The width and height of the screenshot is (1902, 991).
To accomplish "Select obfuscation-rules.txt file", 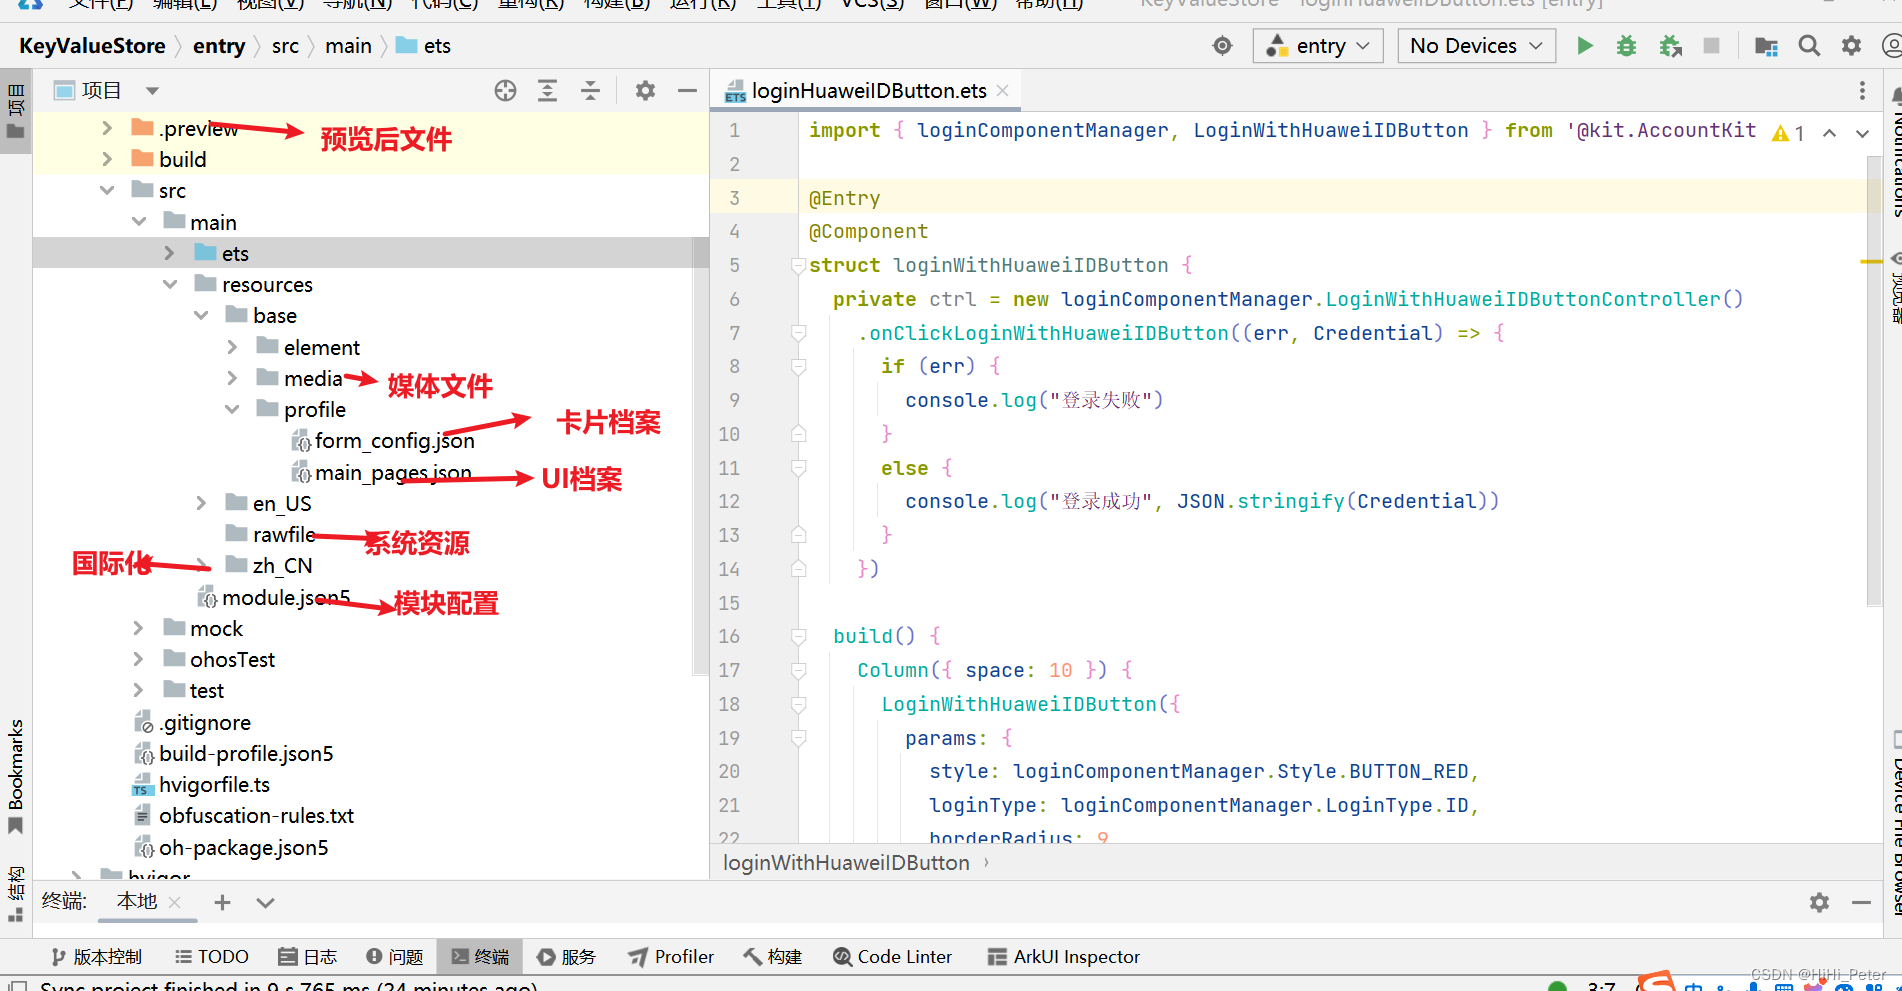I will (x=256, y=816).
